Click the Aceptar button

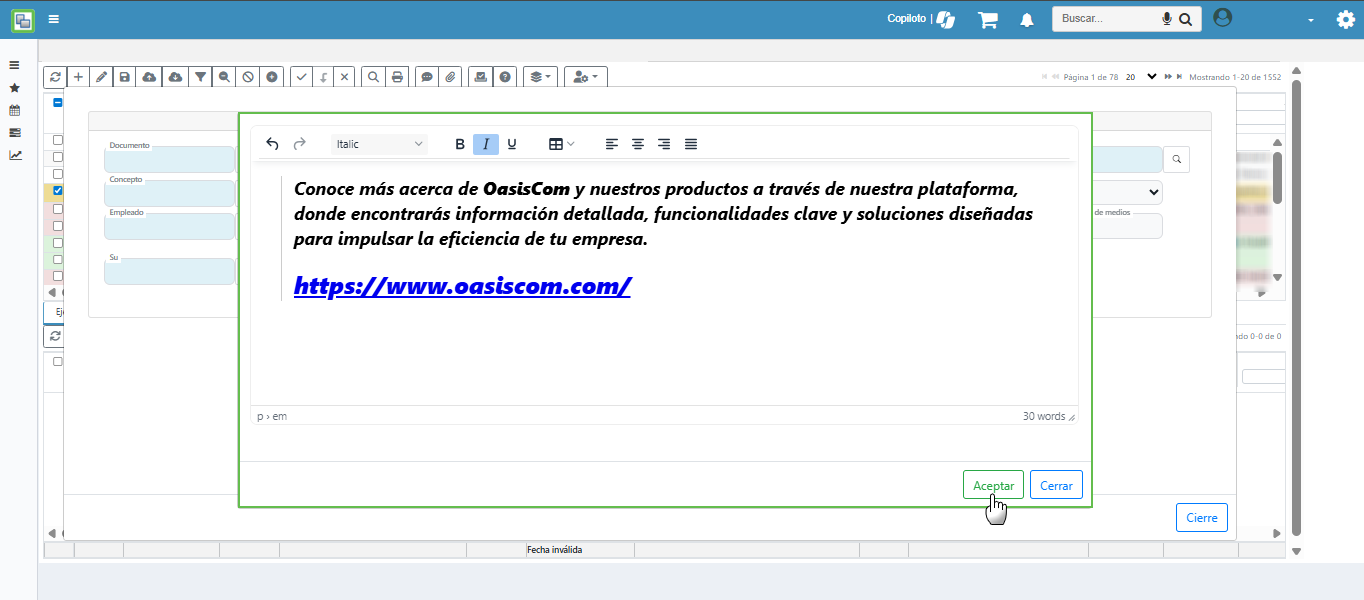[x=993, y=485]
